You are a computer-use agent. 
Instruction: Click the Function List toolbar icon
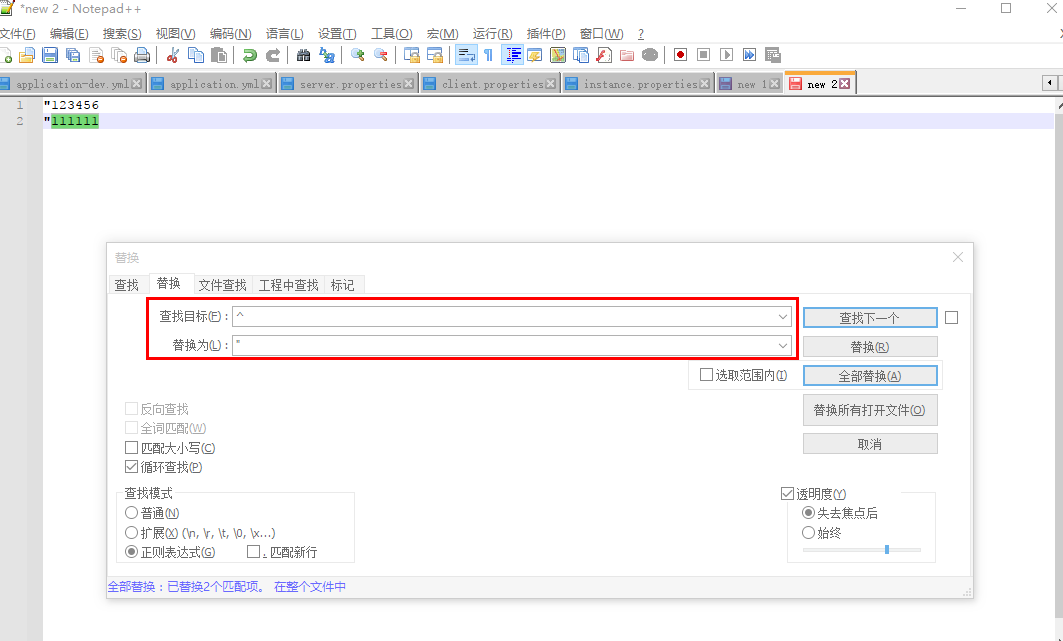click(604, 55)
